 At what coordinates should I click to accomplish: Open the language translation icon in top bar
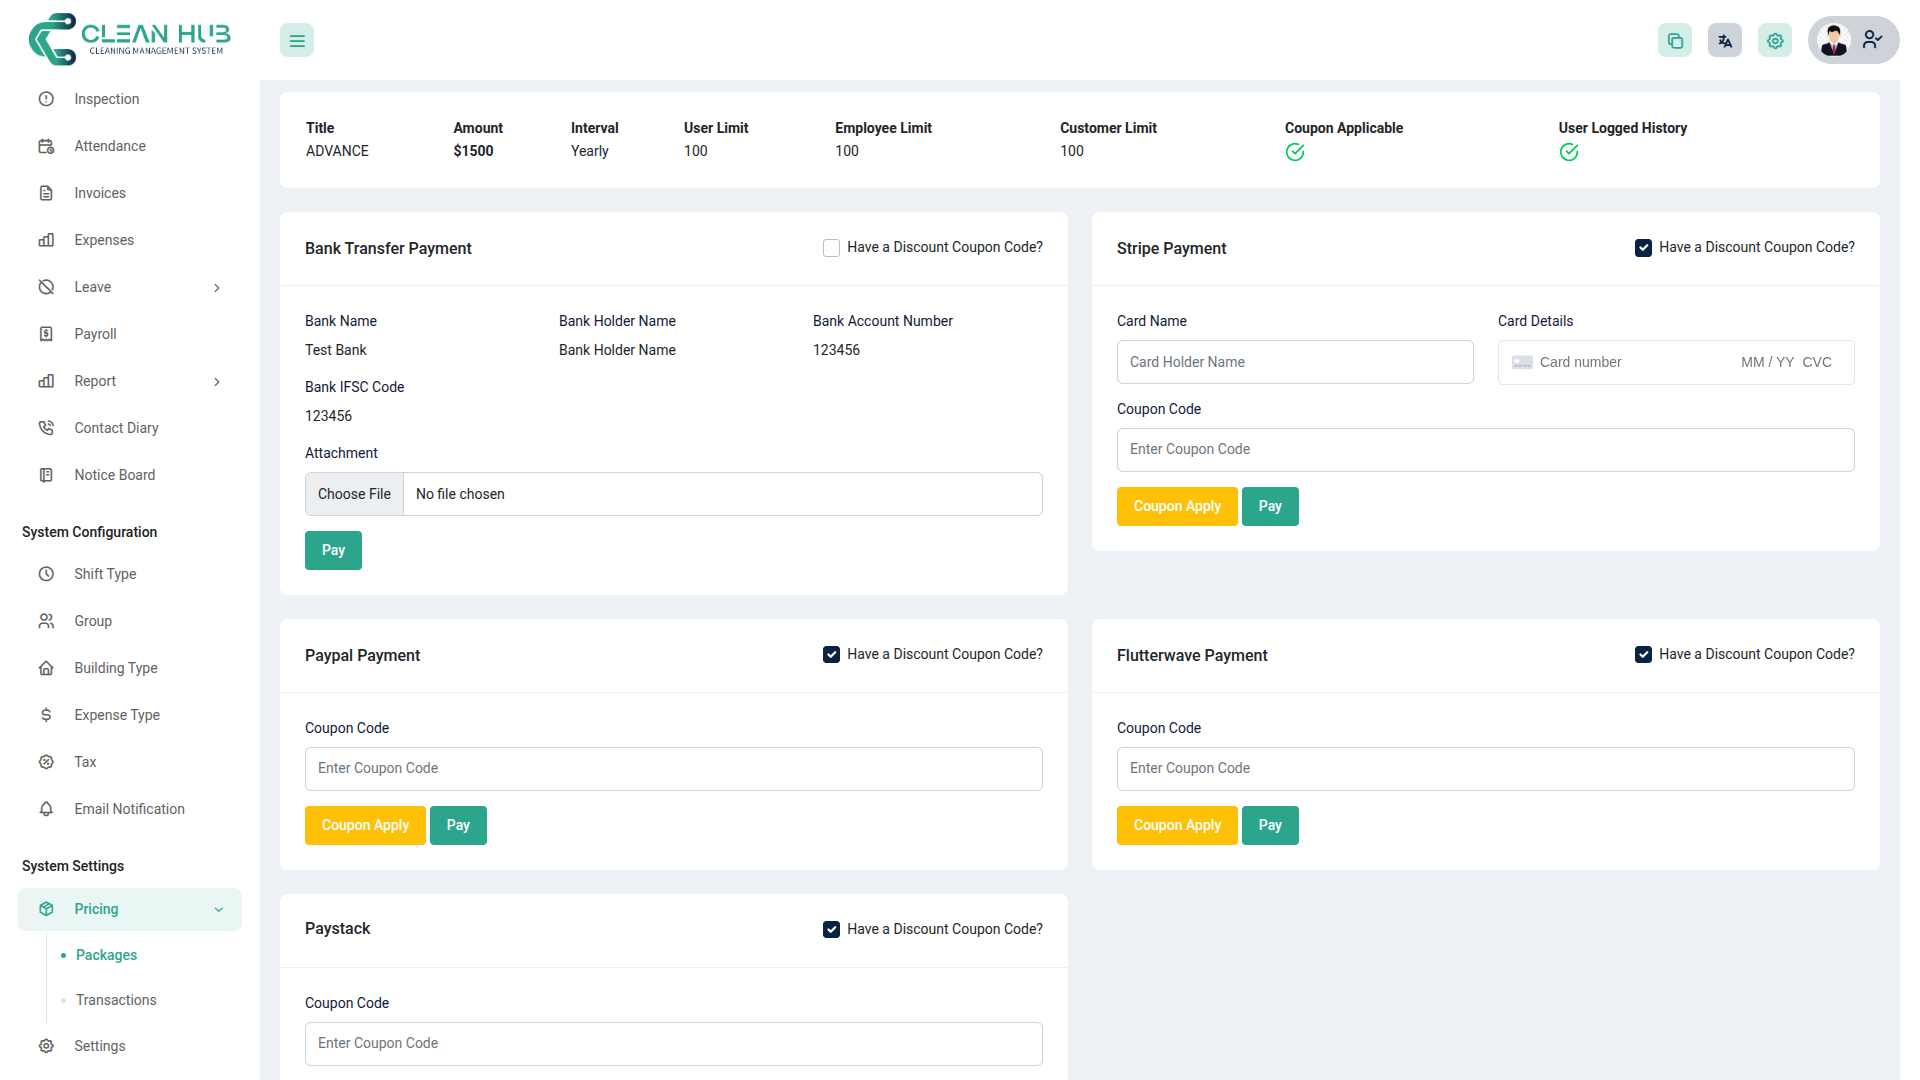click(x=1724, y=40)
